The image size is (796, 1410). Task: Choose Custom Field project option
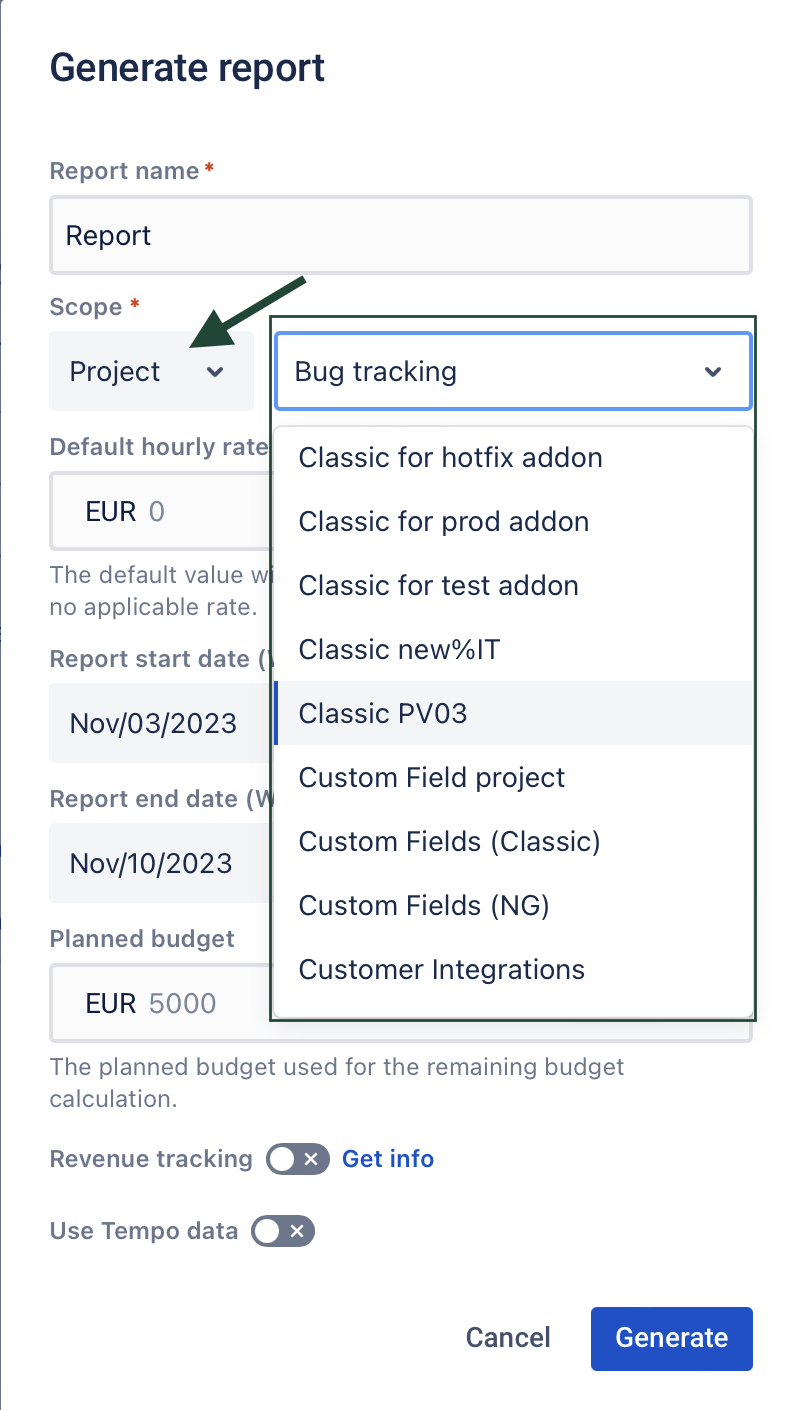(432, 778)
